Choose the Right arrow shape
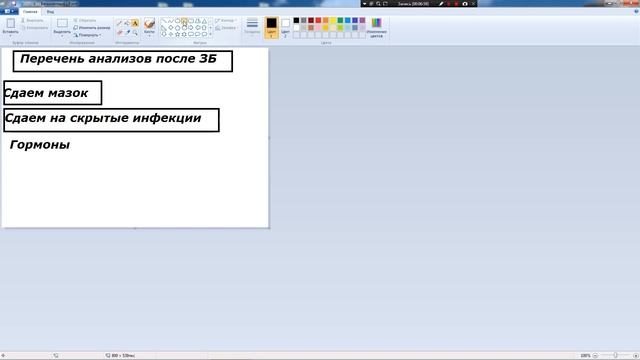This screenshot has height=360, width=640. click(191, 27)
